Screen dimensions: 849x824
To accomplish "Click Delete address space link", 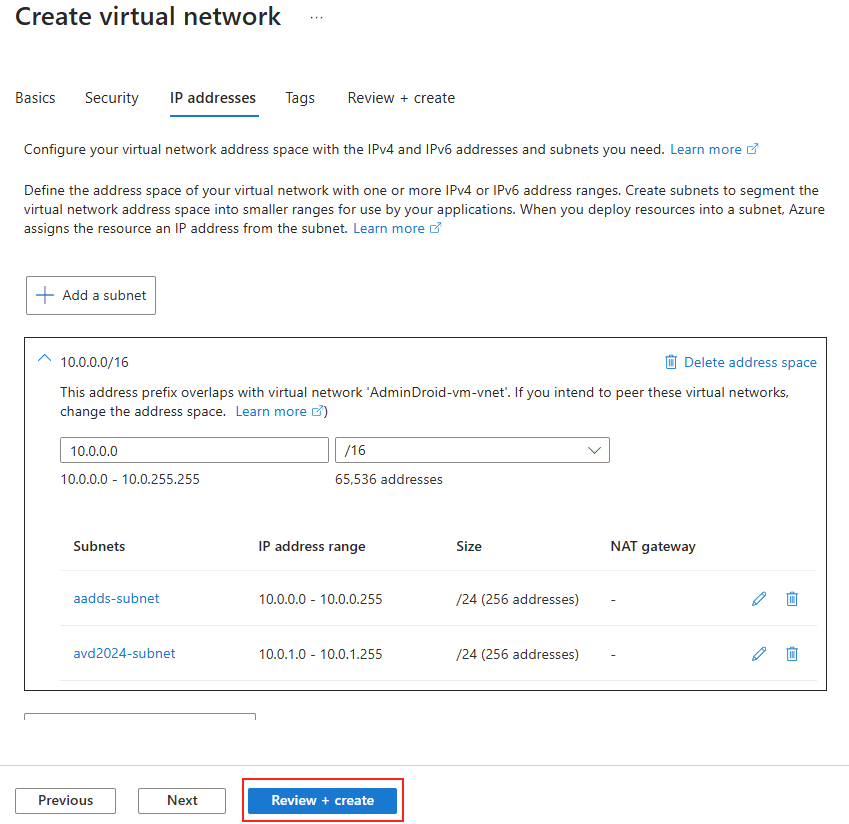I will pos(750,362).
